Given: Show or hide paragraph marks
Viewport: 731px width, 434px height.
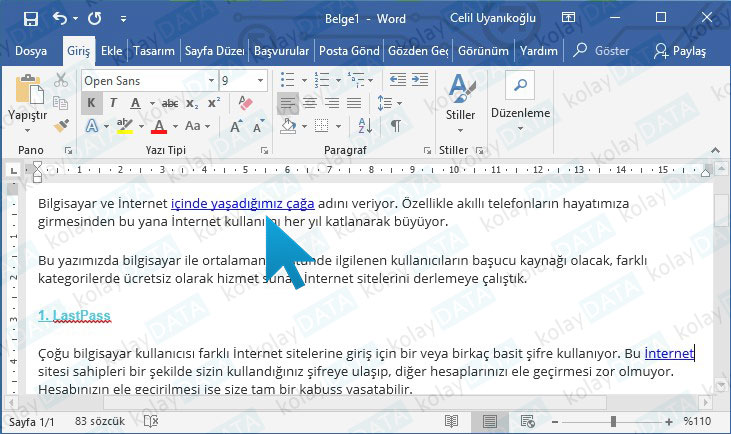Looking at the screenshot, I should click(395, 126).
